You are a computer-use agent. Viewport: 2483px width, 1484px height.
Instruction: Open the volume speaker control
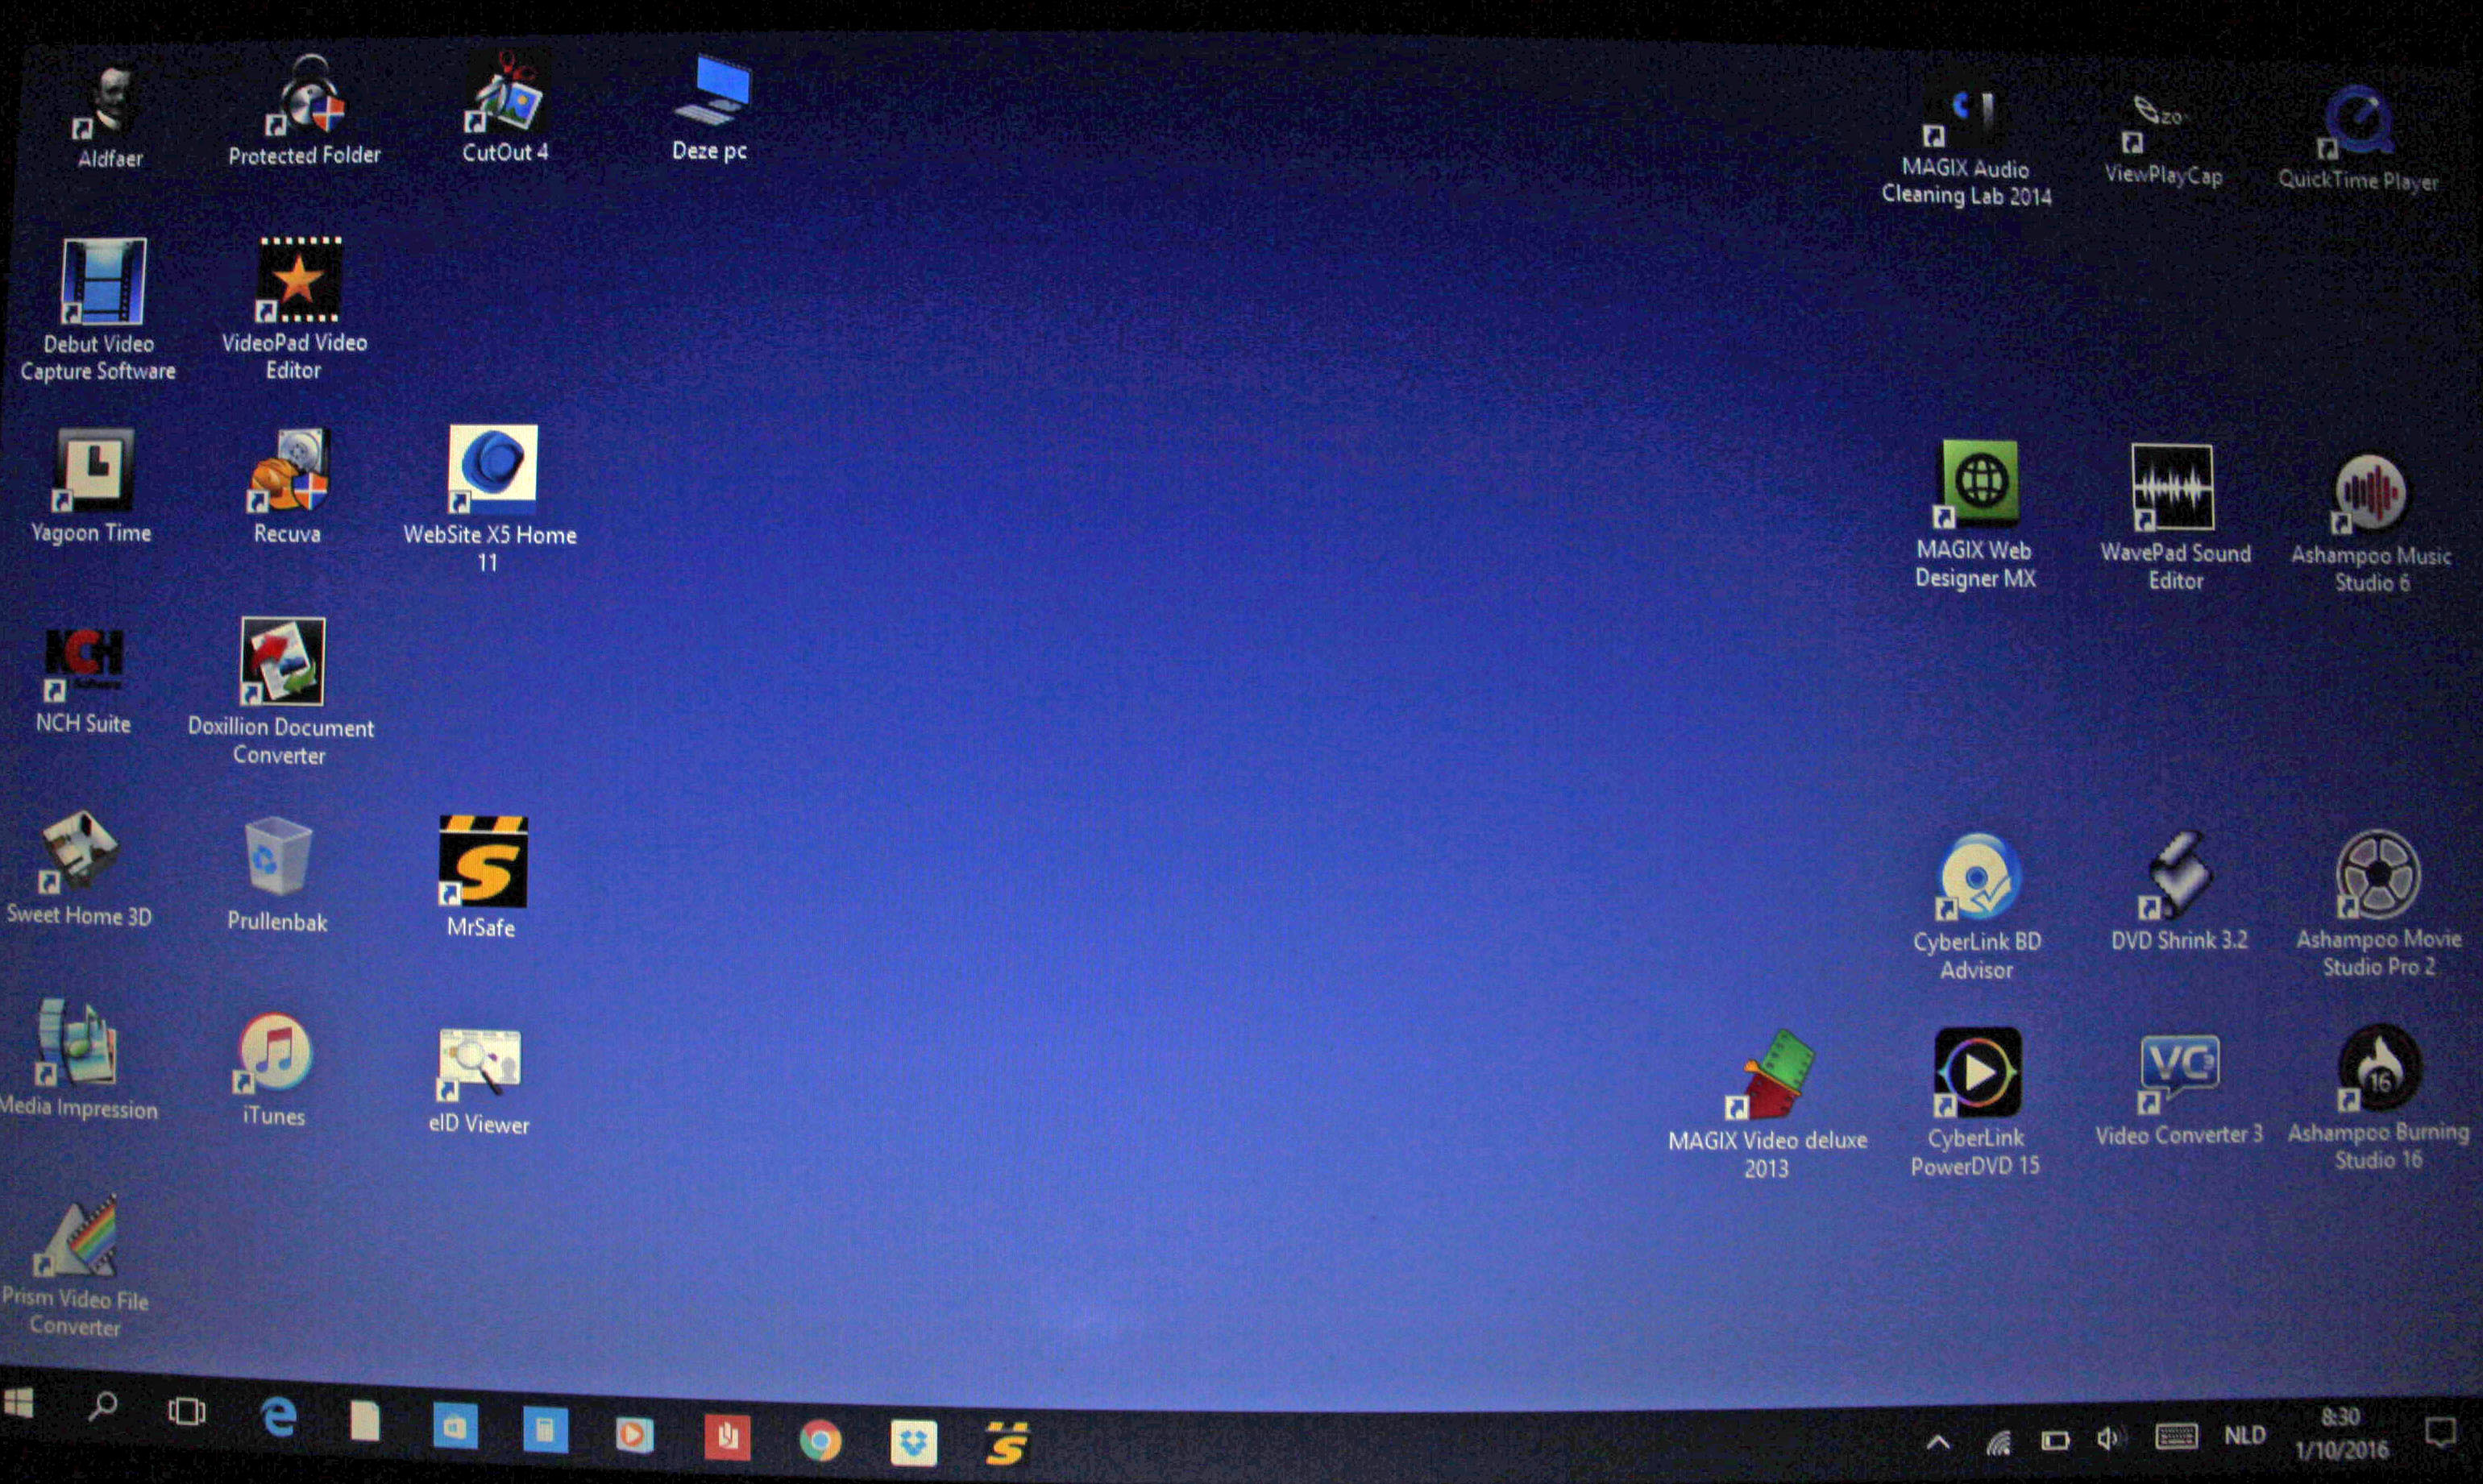tap(2107, 1439)
